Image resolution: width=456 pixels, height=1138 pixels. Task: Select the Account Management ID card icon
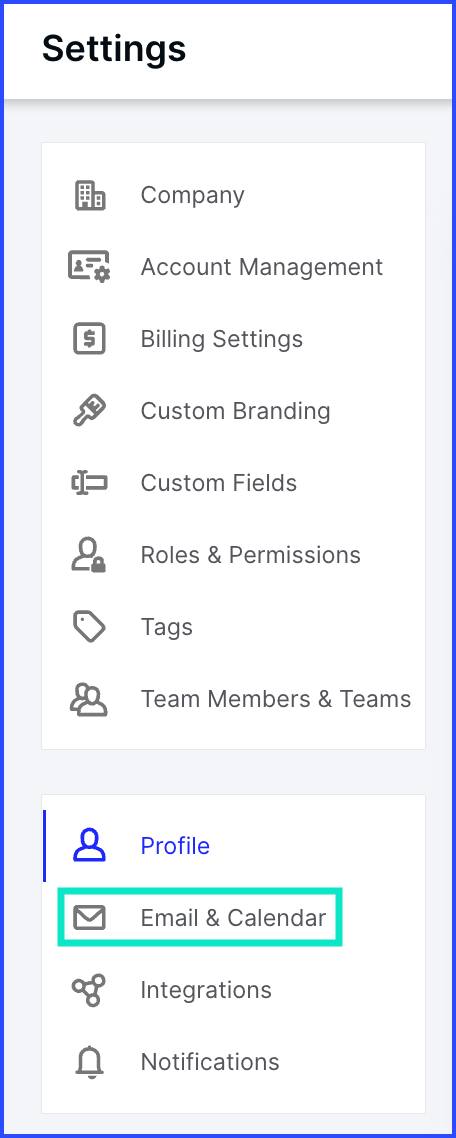(89, 266)
